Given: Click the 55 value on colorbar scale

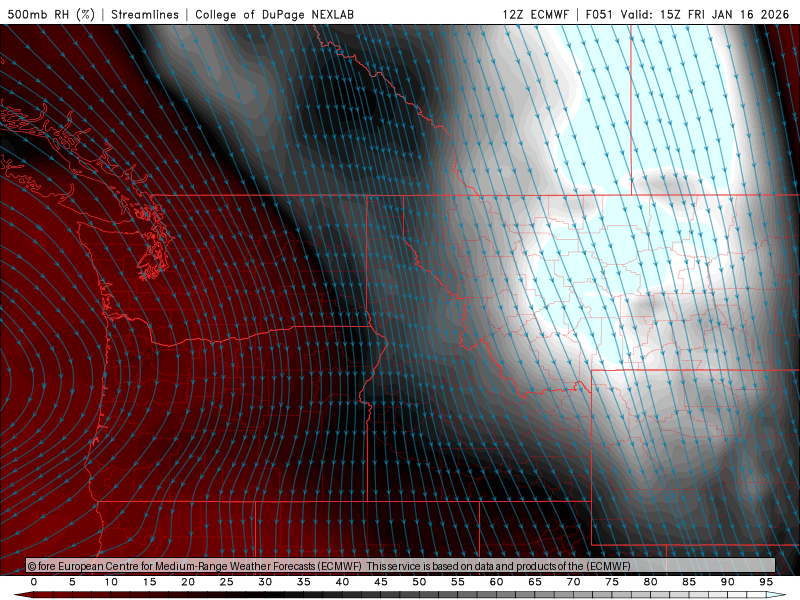Looking at the screenshot, I should pyautogui.click(x=457, y=582).
